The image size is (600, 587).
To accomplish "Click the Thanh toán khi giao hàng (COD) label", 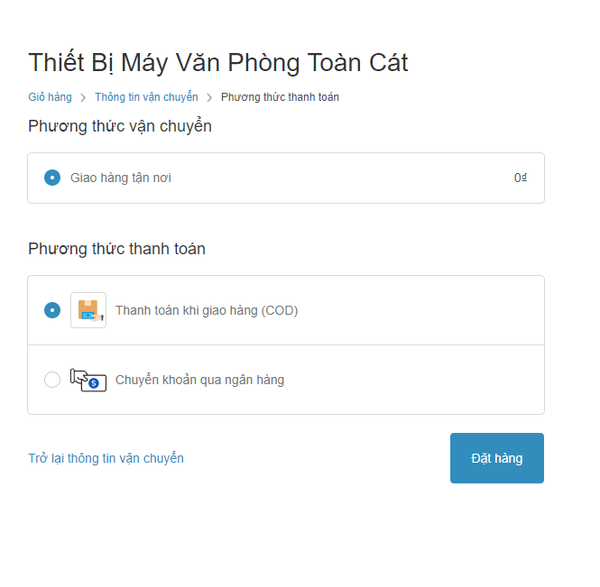I will (207, 310).
